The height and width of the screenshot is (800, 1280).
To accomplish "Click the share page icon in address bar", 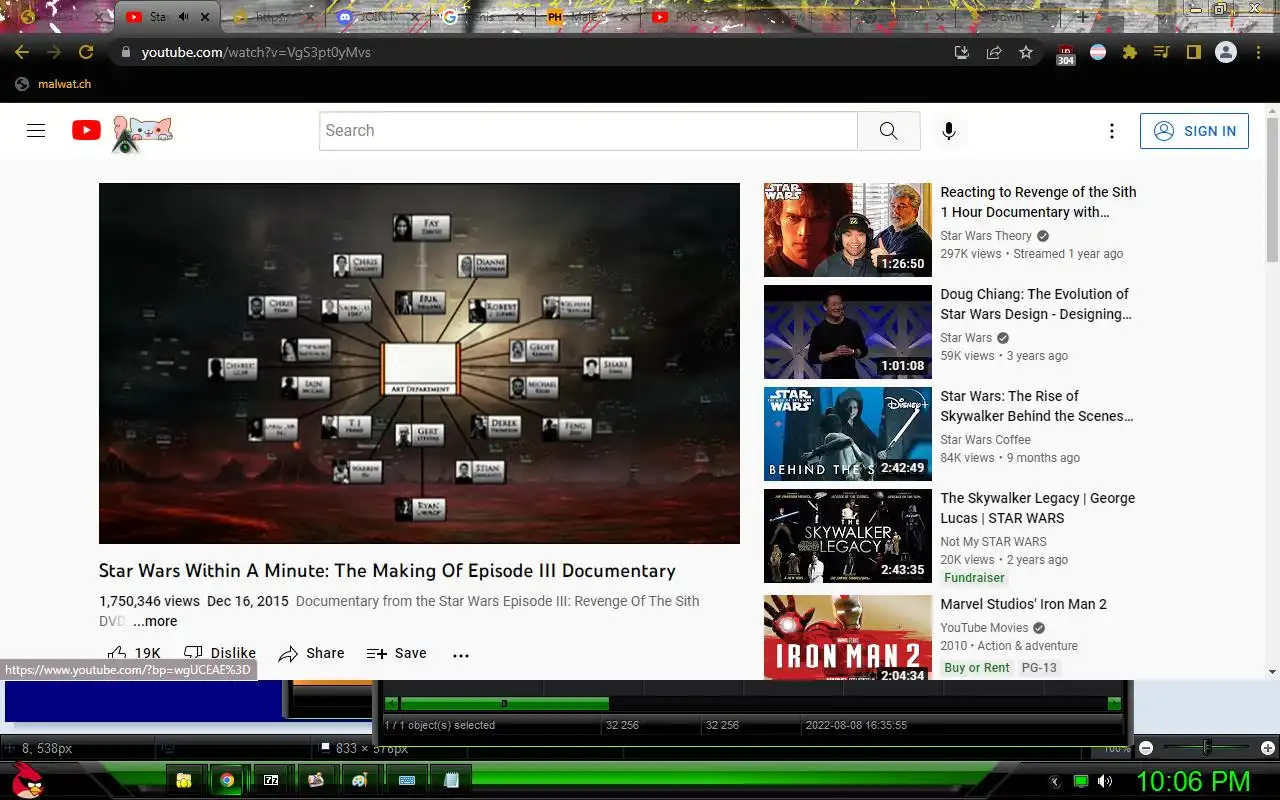I will [994, 52].
